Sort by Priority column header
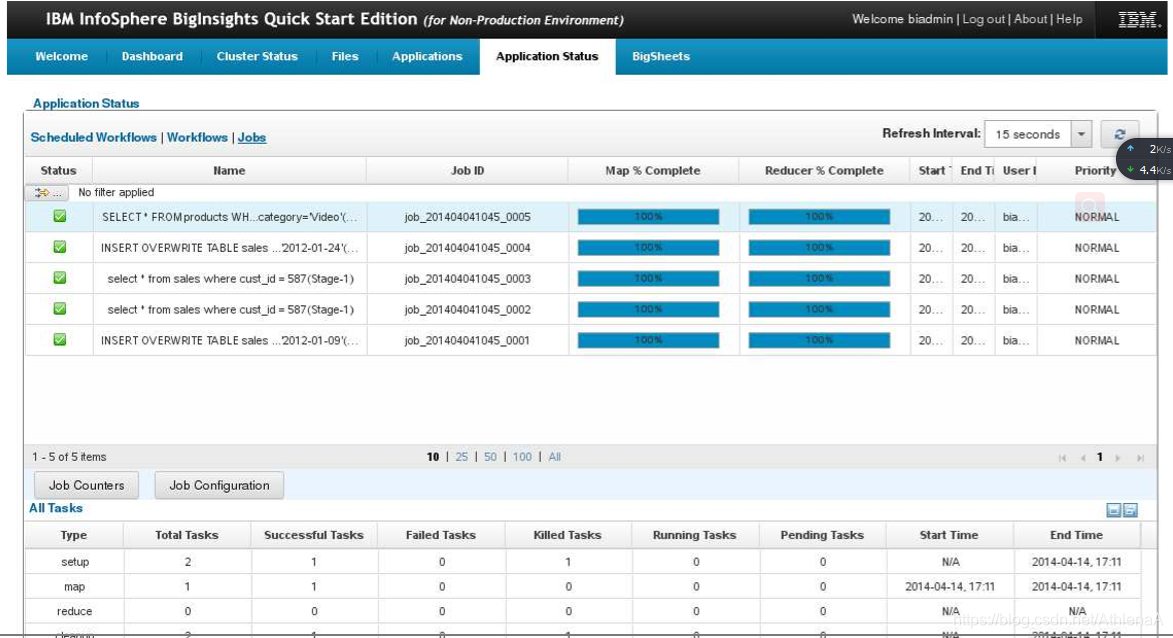 (x=1095, y=171)
